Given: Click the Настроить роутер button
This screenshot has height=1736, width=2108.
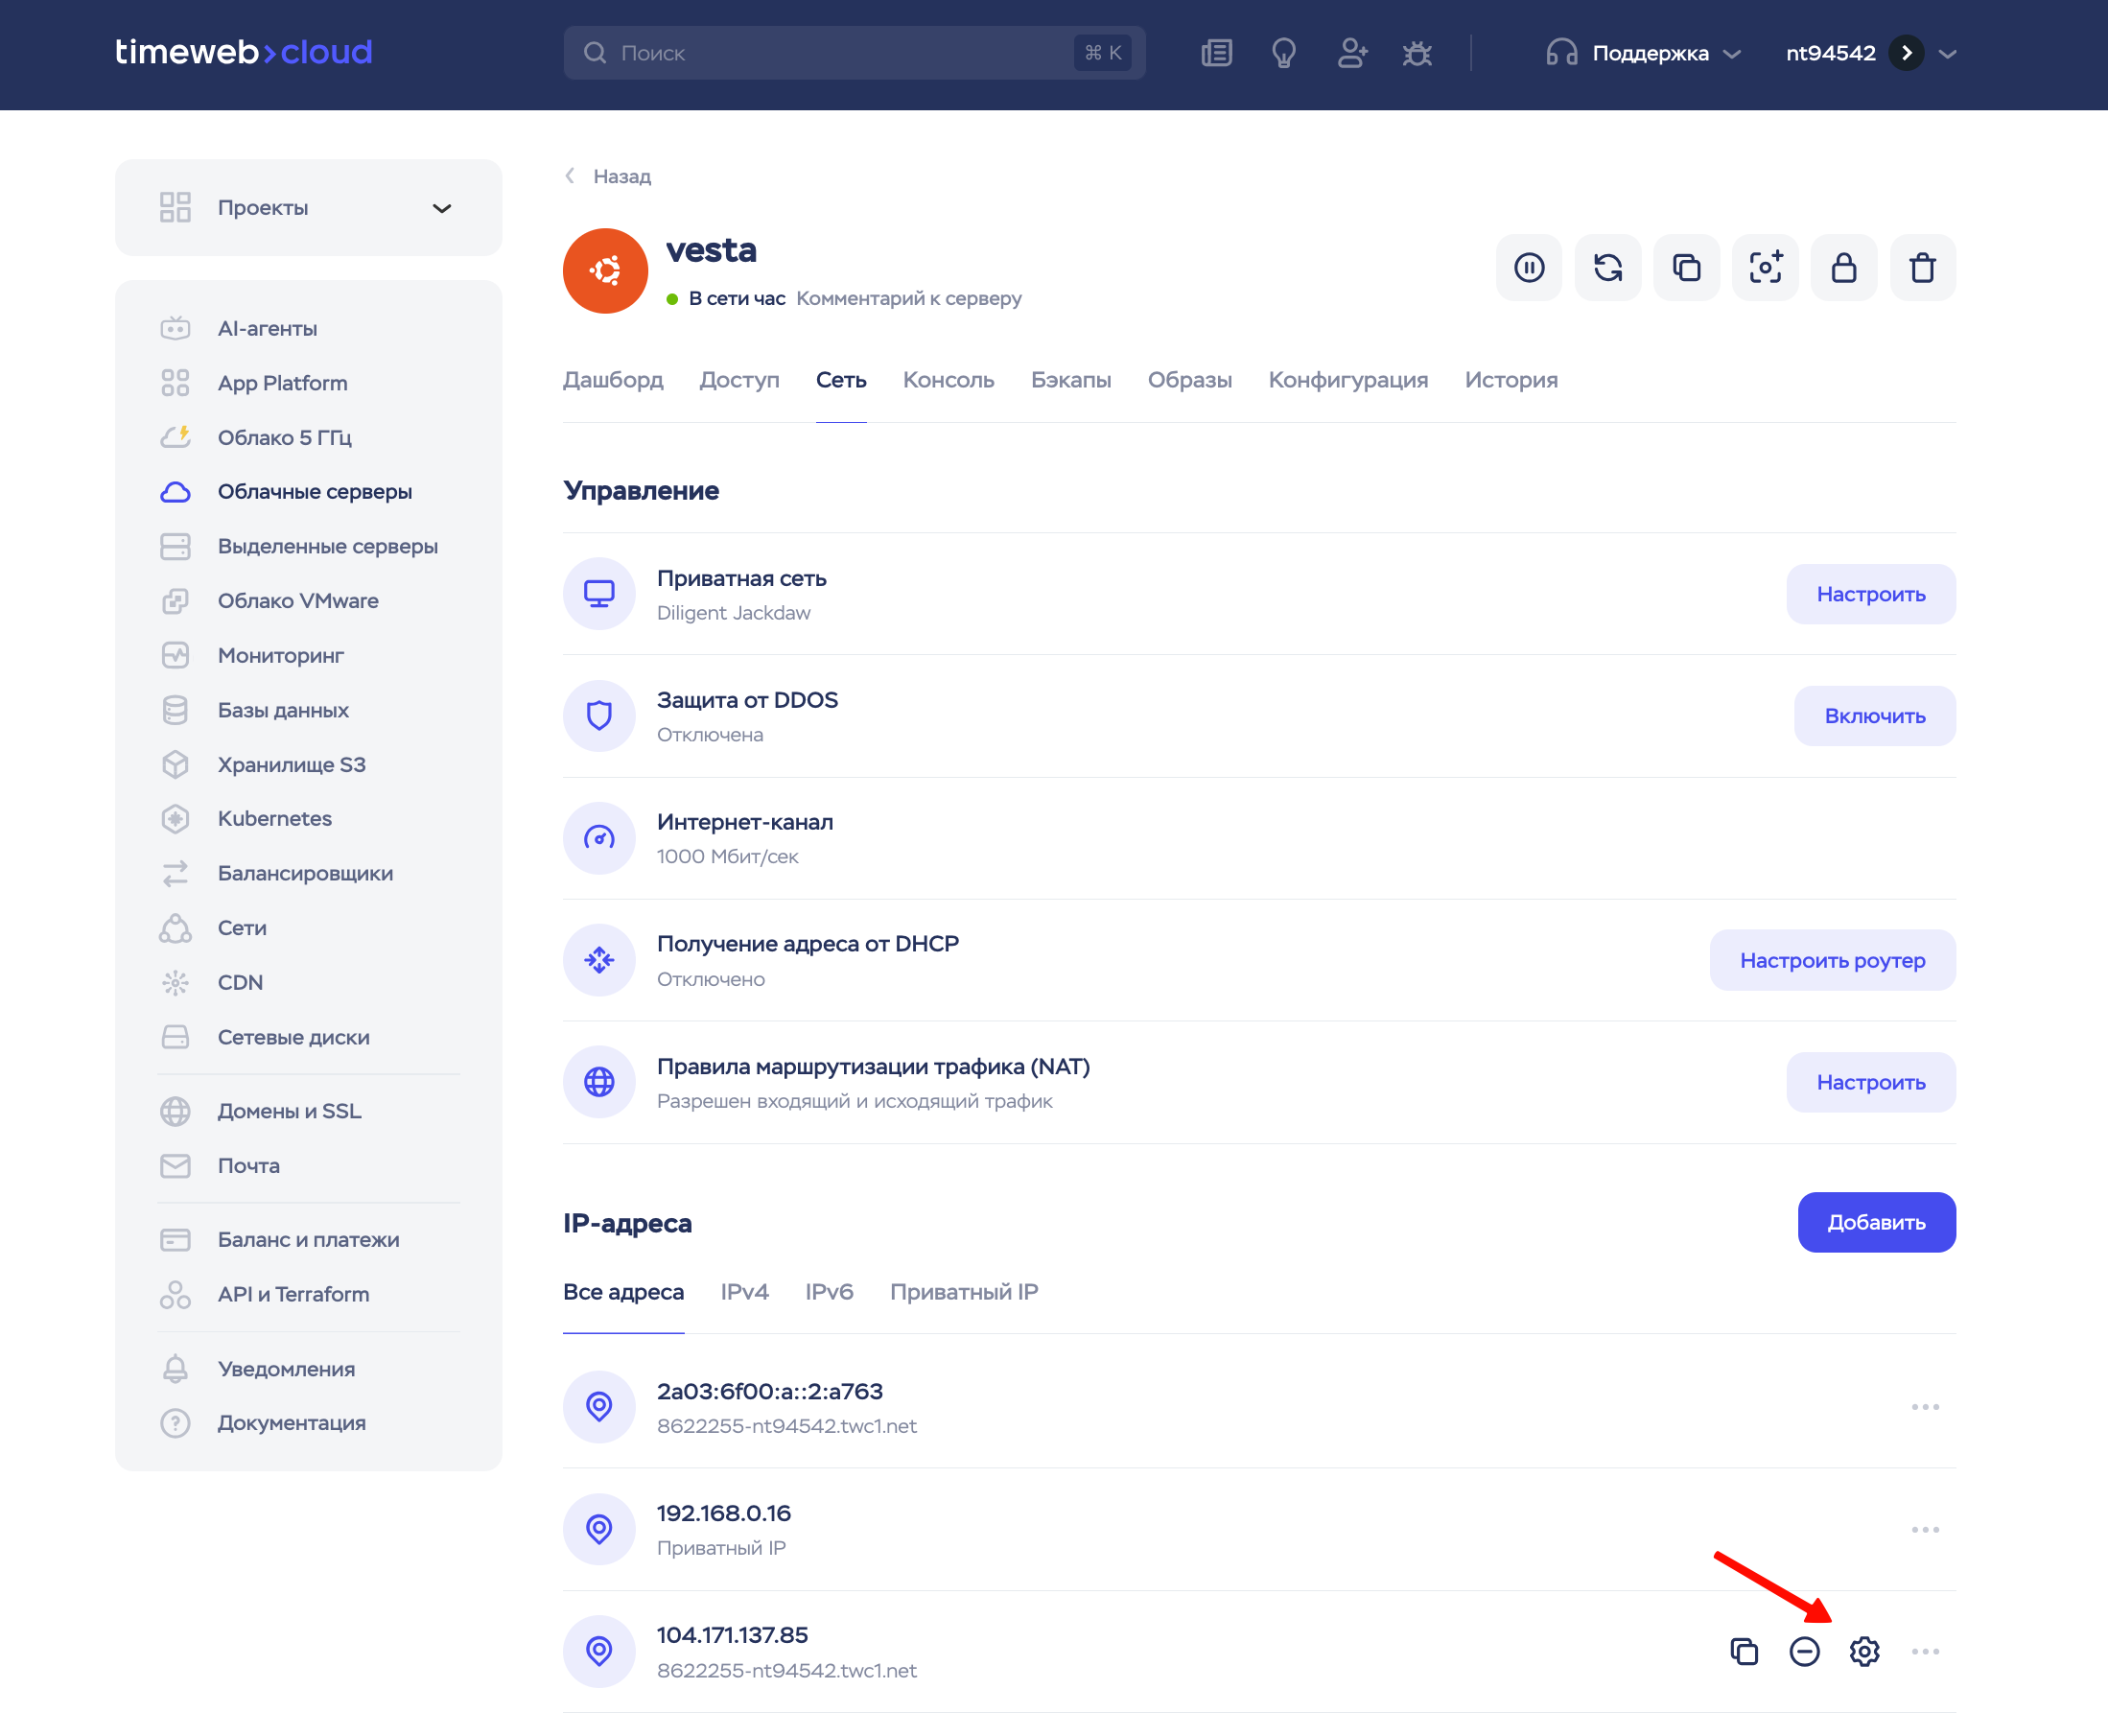Looking at the screenshot, I should point(1832,960).
